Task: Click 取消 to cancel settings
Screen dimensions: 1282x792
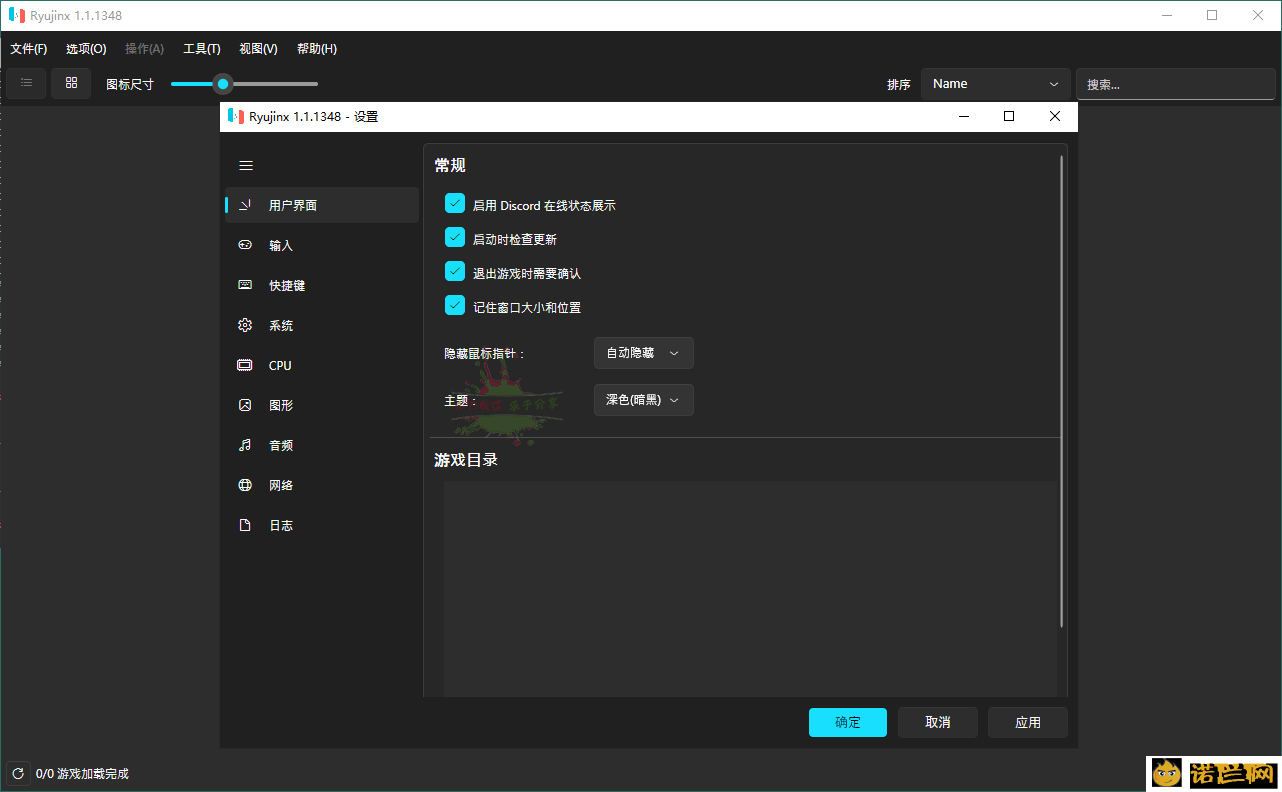Action: 938,722
